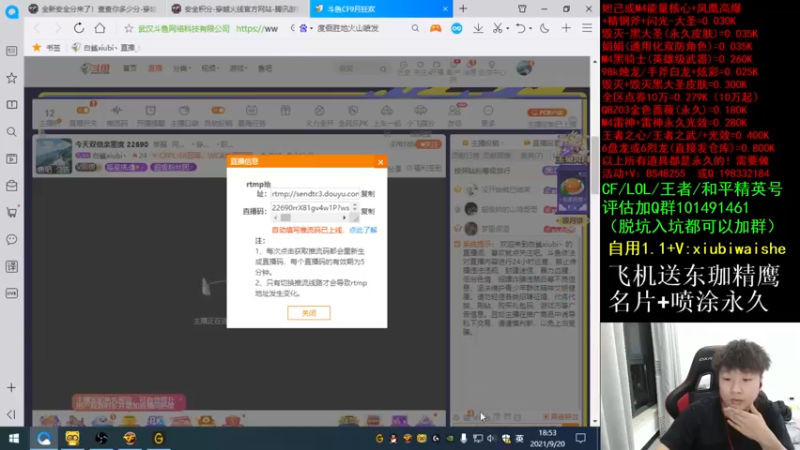Open the sidebar briefcase toolbox icon
This screenshot has width=800, height=450.
click(x=11, y=186)
